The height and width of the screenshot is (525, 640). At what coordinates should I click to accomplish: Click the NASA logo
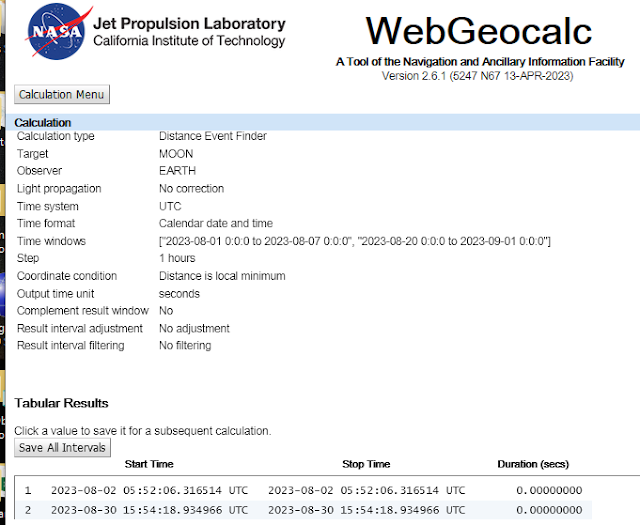click(57, 32)
